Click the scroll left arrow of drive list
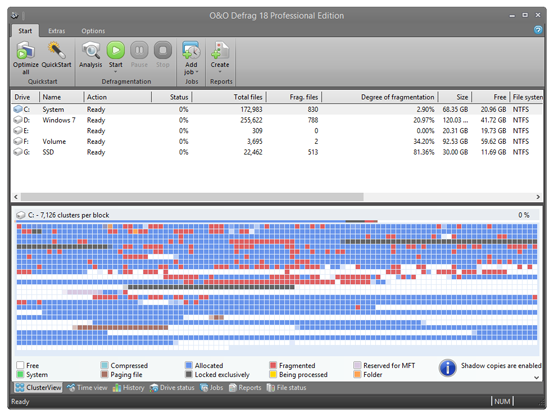The height and width of the screenshot is (418, 554). point(16,196)
